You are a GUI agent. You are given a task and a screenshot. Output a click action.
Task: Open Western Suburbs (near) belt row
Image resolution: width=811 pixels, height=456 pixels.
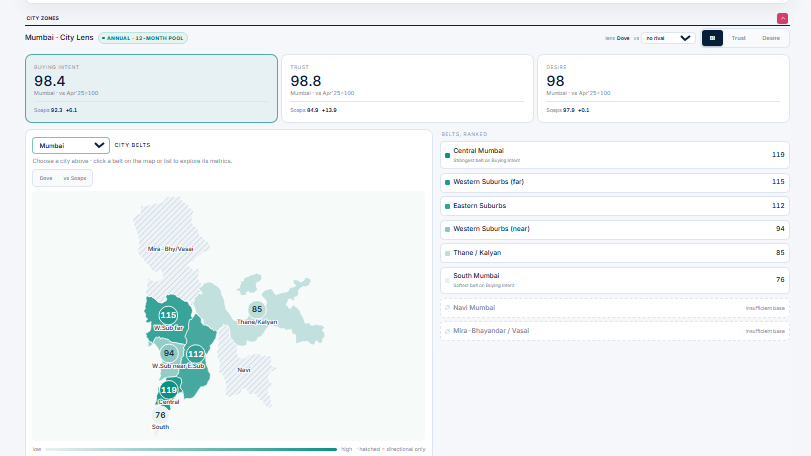(x=615, y=230)
